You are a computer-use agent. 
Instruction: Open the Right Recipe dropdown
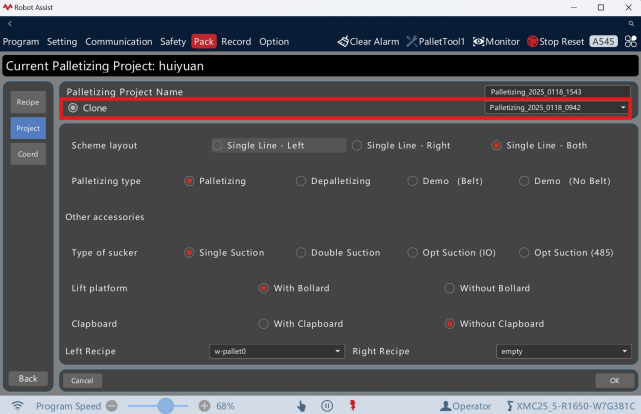click(x=563, y=351)
